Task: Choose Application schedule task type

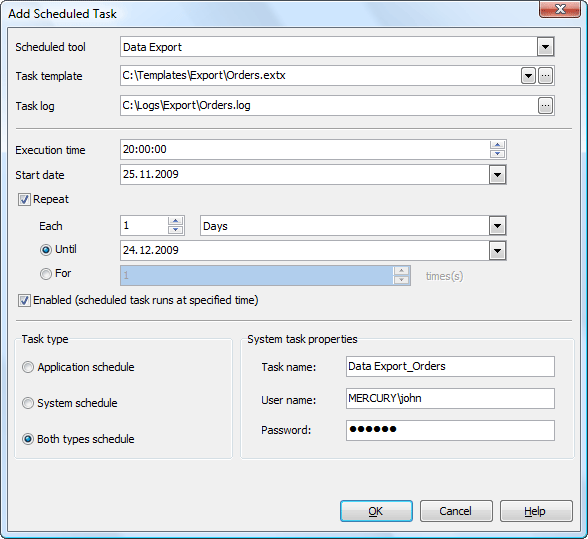Action: (28, 367)
